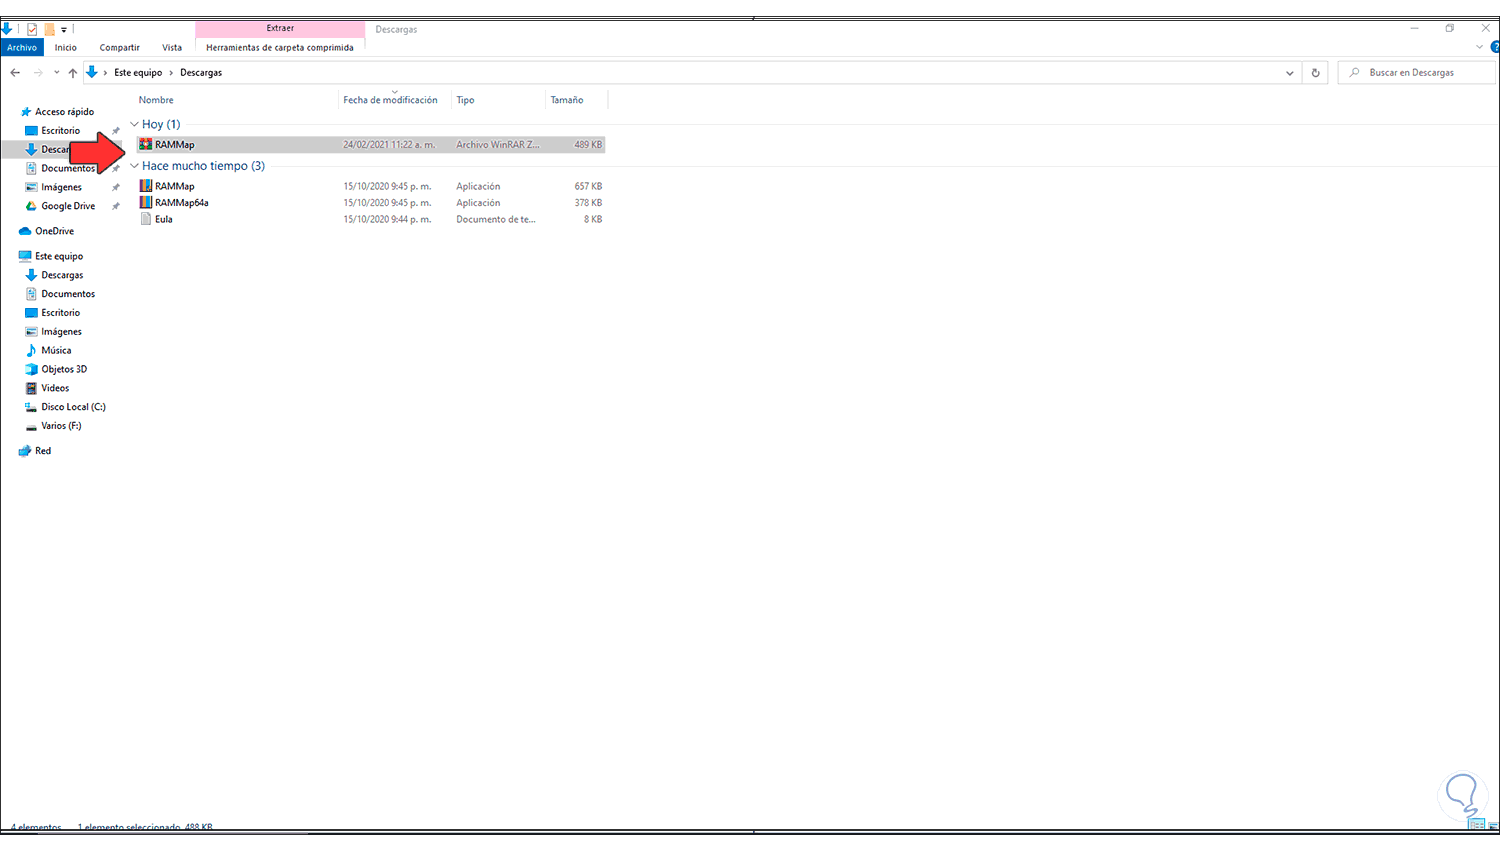Open the recent locations dropdown arrow
The width and height of the screenshot is (1500, 850).
pos(56,73)
